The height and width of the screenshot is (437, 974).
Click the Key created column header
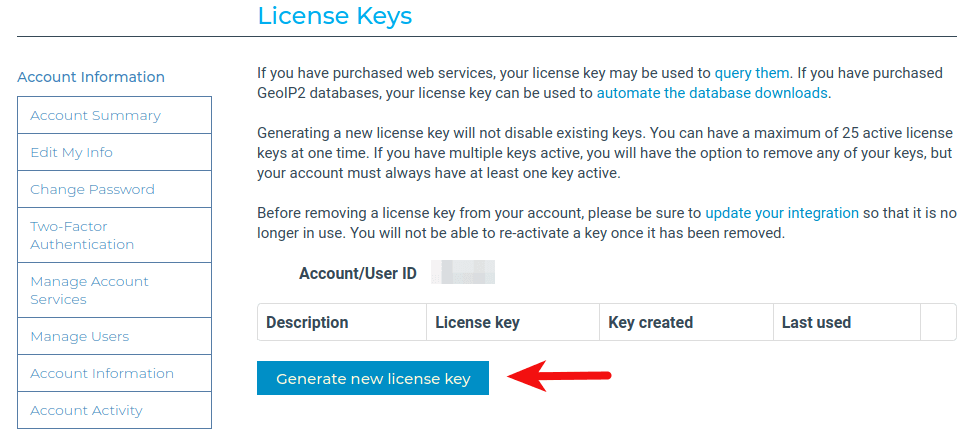click(650, 322)
